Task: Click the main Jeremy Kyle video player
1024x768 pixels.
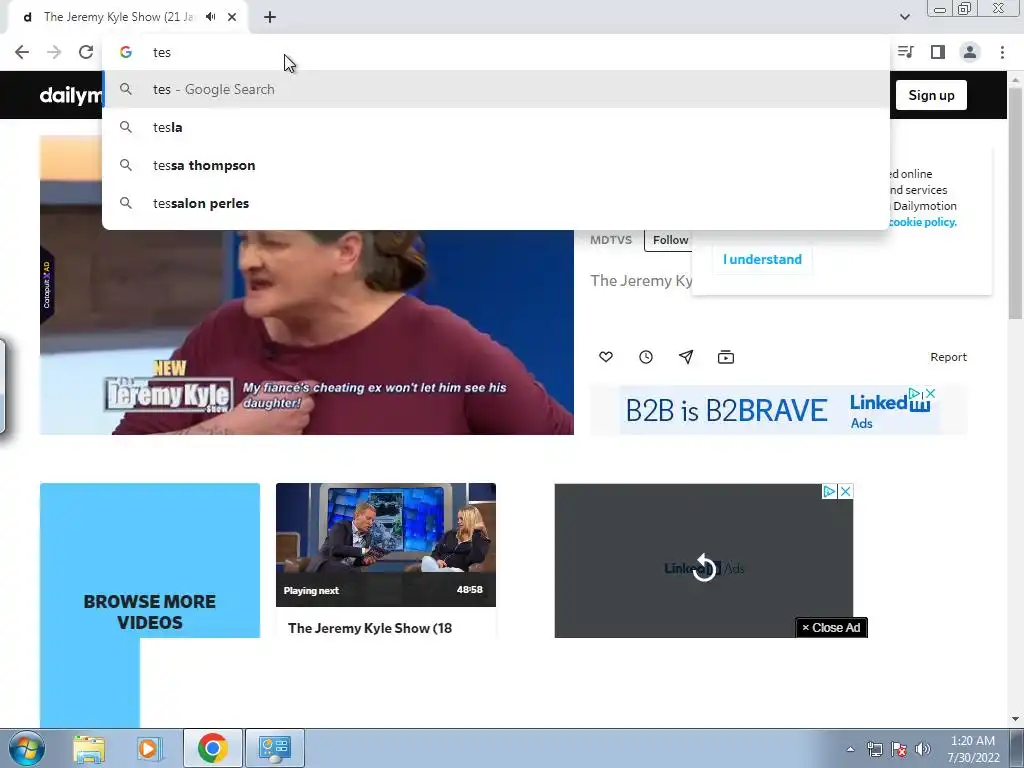Action: [x=307, y=332]
